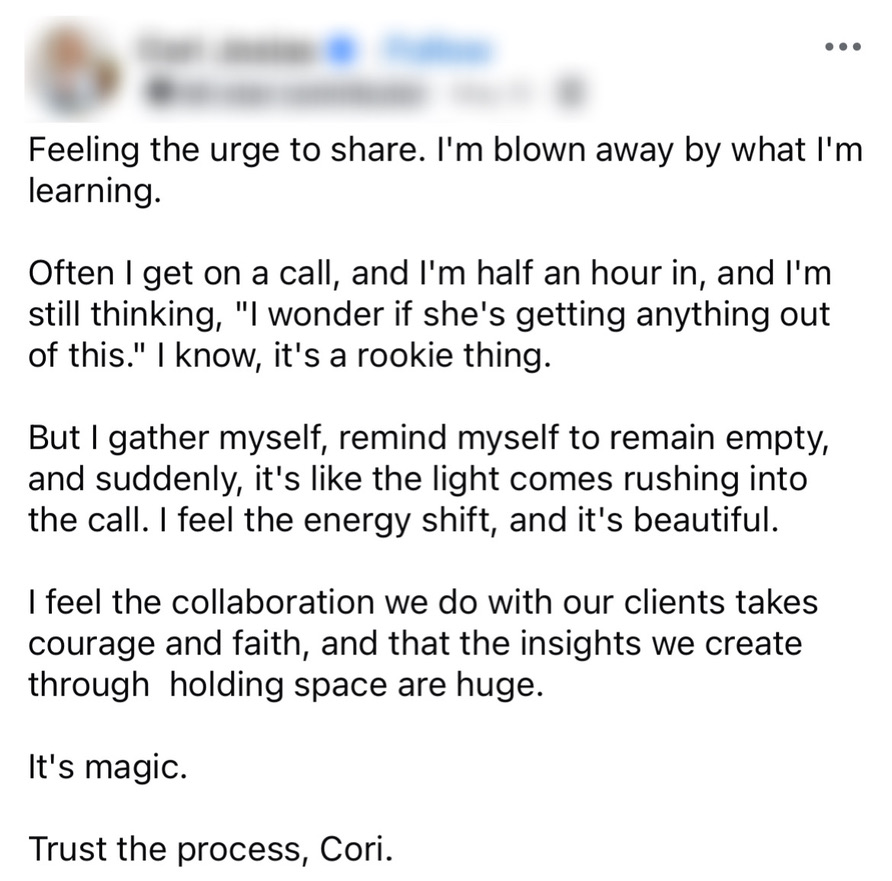This screenshot has height=881, width=892.
Task: Click the post audience privacy icon
Action: coord(571,94)
